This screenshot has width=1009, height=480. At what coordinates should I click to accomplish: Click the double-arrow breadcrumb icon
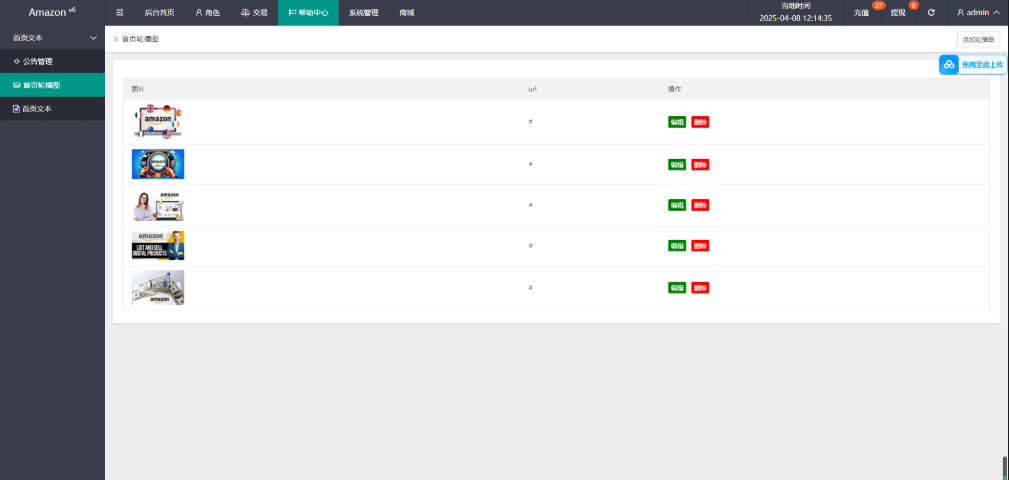pyautogui.click(x=116, y=39)
